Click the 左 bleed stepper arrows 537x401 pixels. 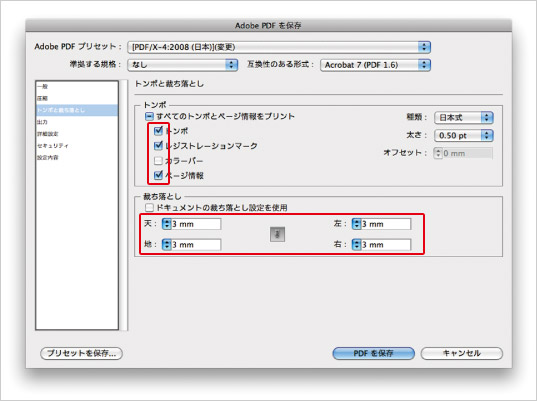tap(357, 224)
